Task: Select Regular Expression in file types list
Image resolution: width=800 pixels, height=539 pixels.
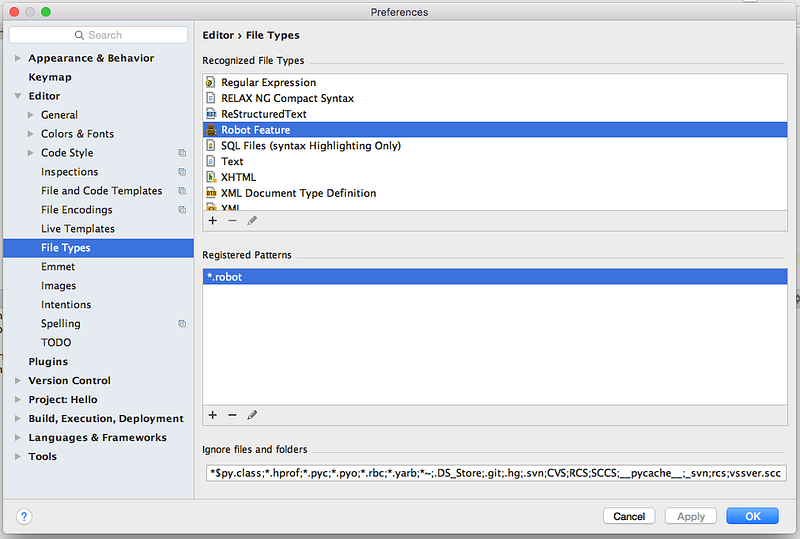Action: point(495,82)
